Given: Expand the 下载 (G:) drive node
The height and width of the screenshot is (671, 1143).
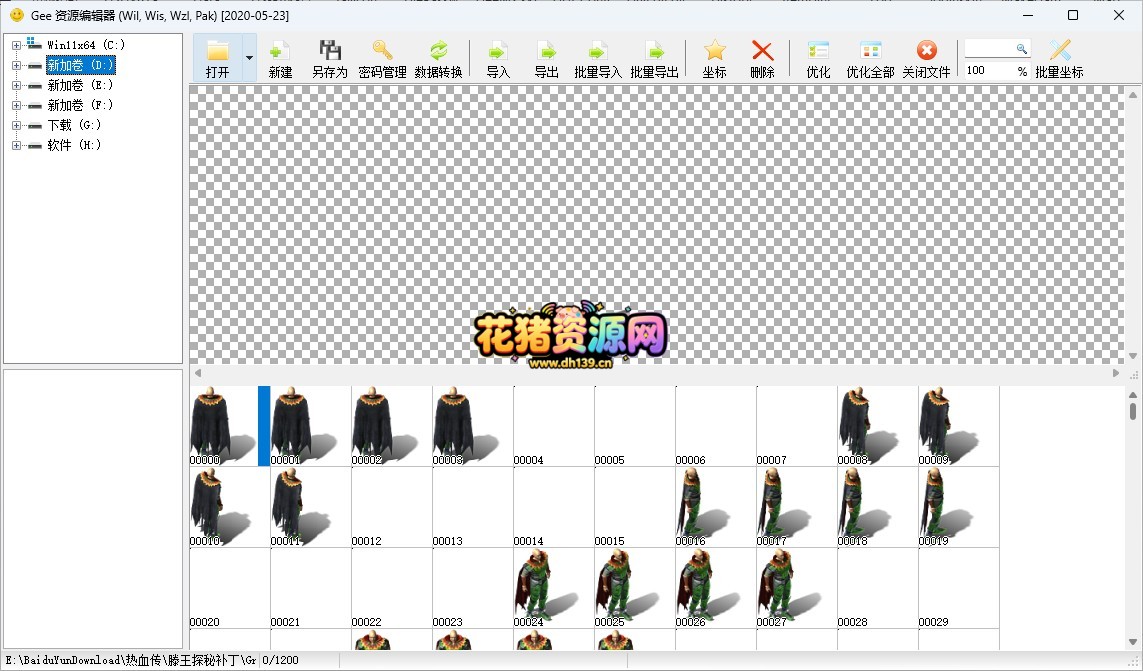Looking at the screenshot, I should (x=16, y=125).
